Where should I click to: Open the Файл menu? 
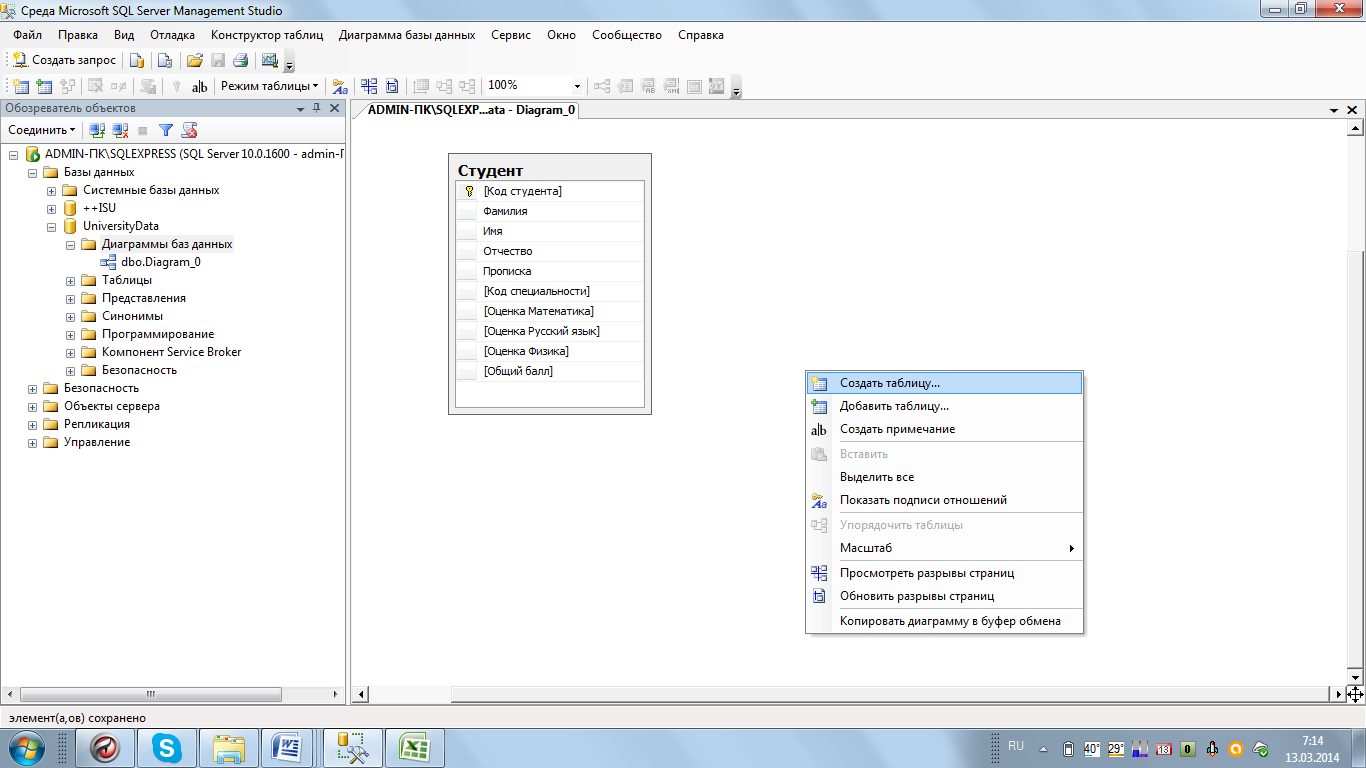coord(27,35)
